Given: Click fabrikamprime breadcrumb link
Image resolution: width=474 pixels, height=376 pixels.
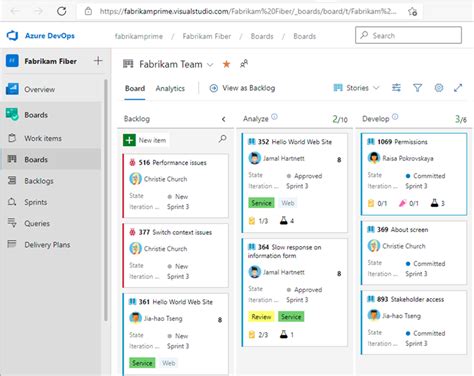Looking at the screenshot, I should pyautogui.click(x=139, y=36).
